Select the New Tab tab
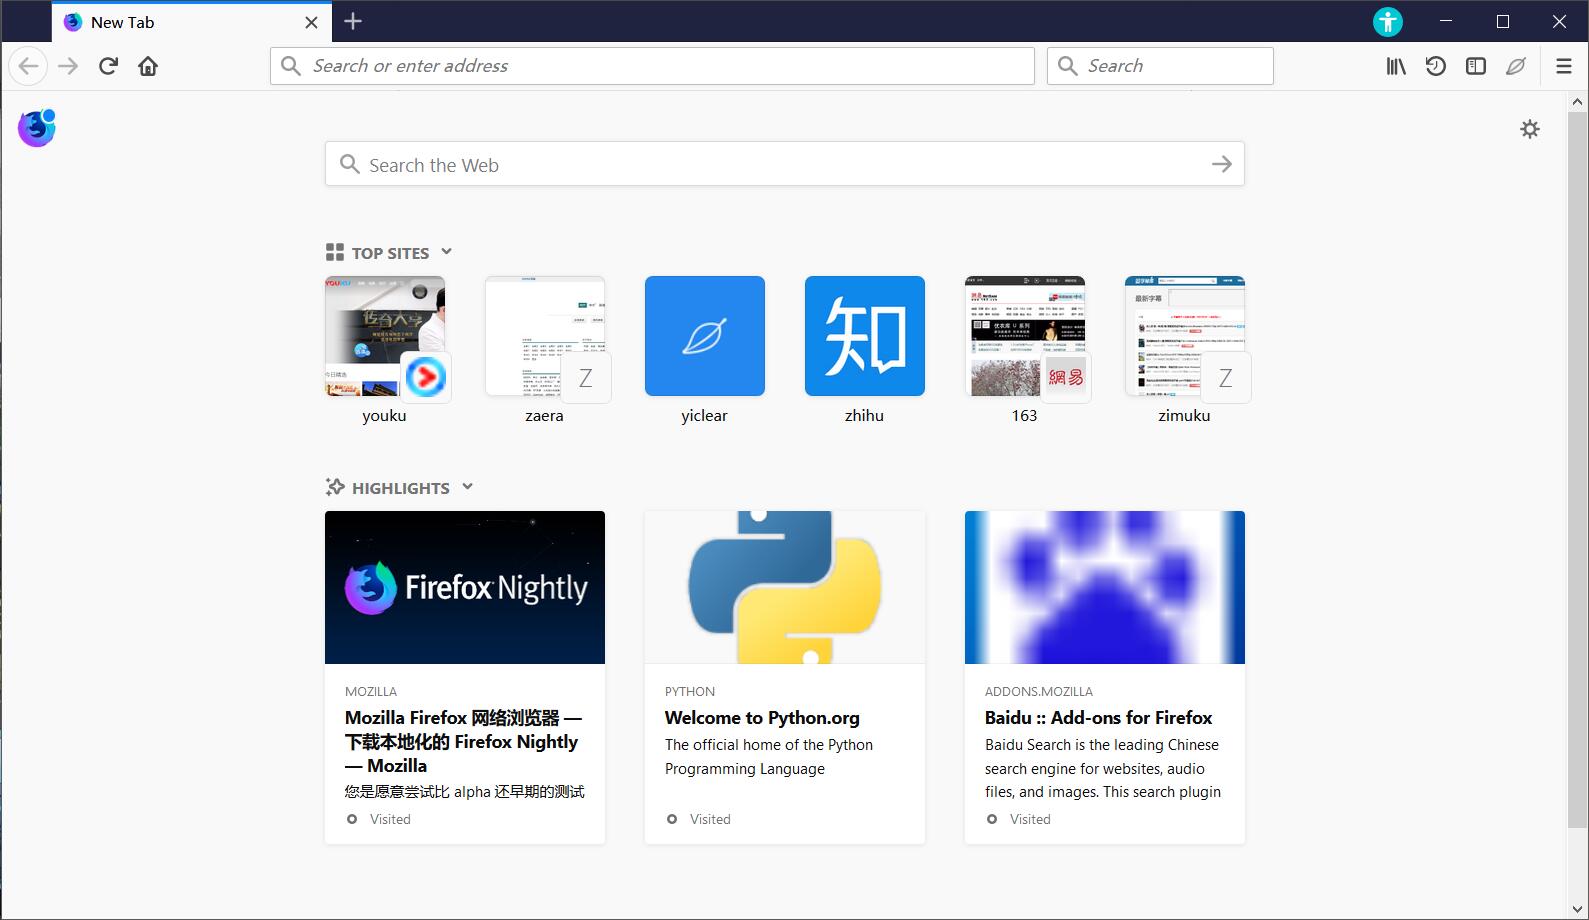The height and width of the screenshot is (920, 1589). 192,22
